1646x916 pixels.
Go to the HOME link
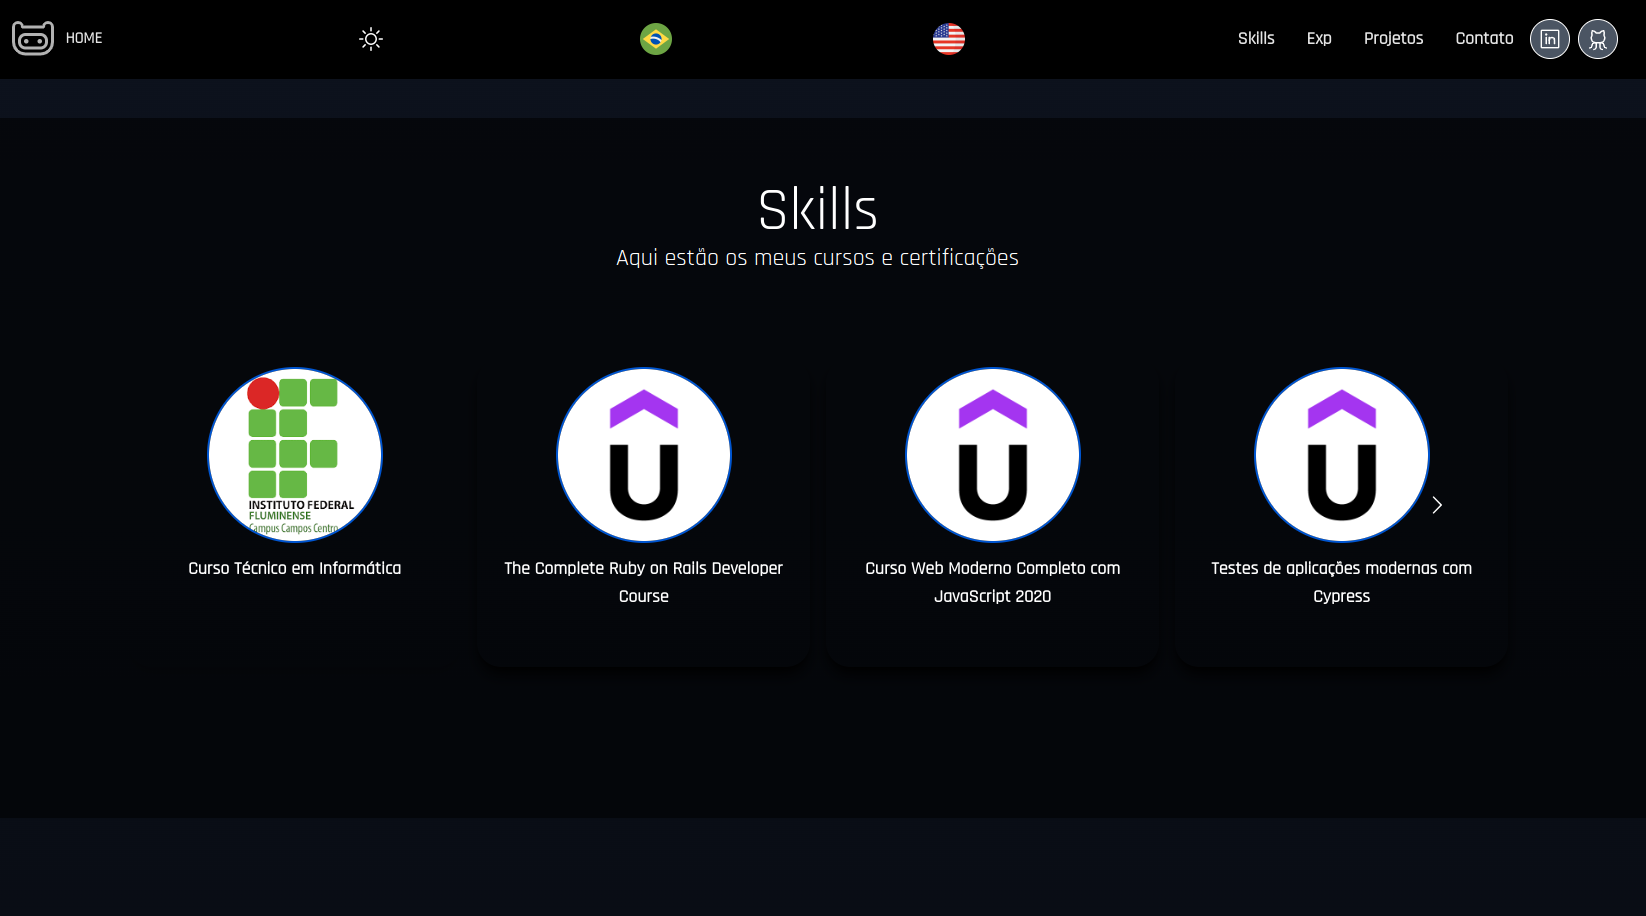(x=84, y=38)
